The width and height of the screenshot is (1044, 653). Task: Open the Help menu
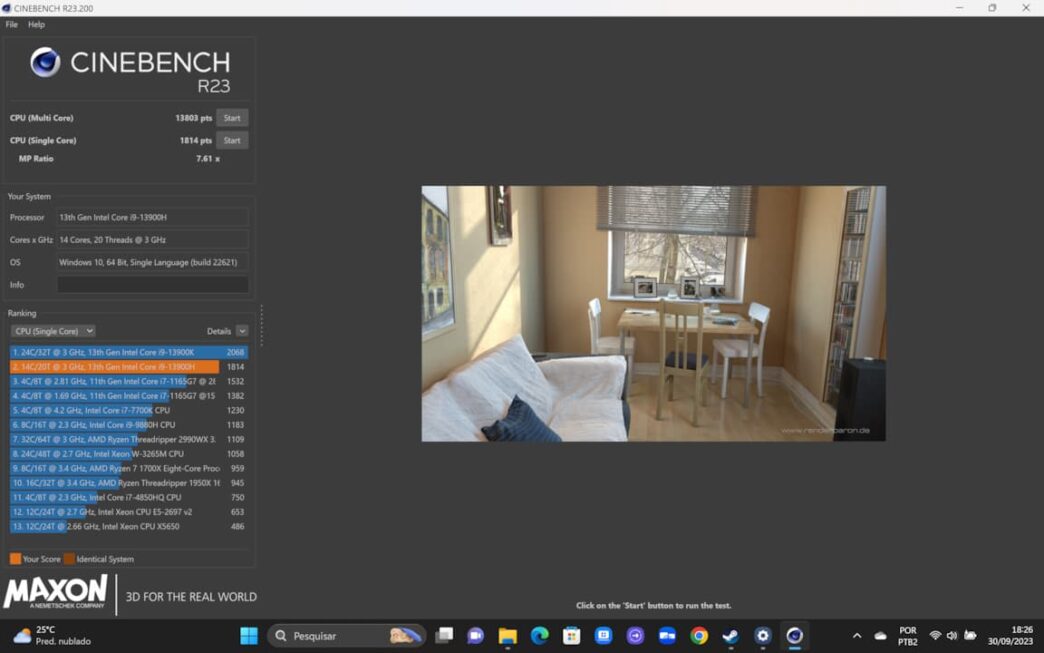36,25
